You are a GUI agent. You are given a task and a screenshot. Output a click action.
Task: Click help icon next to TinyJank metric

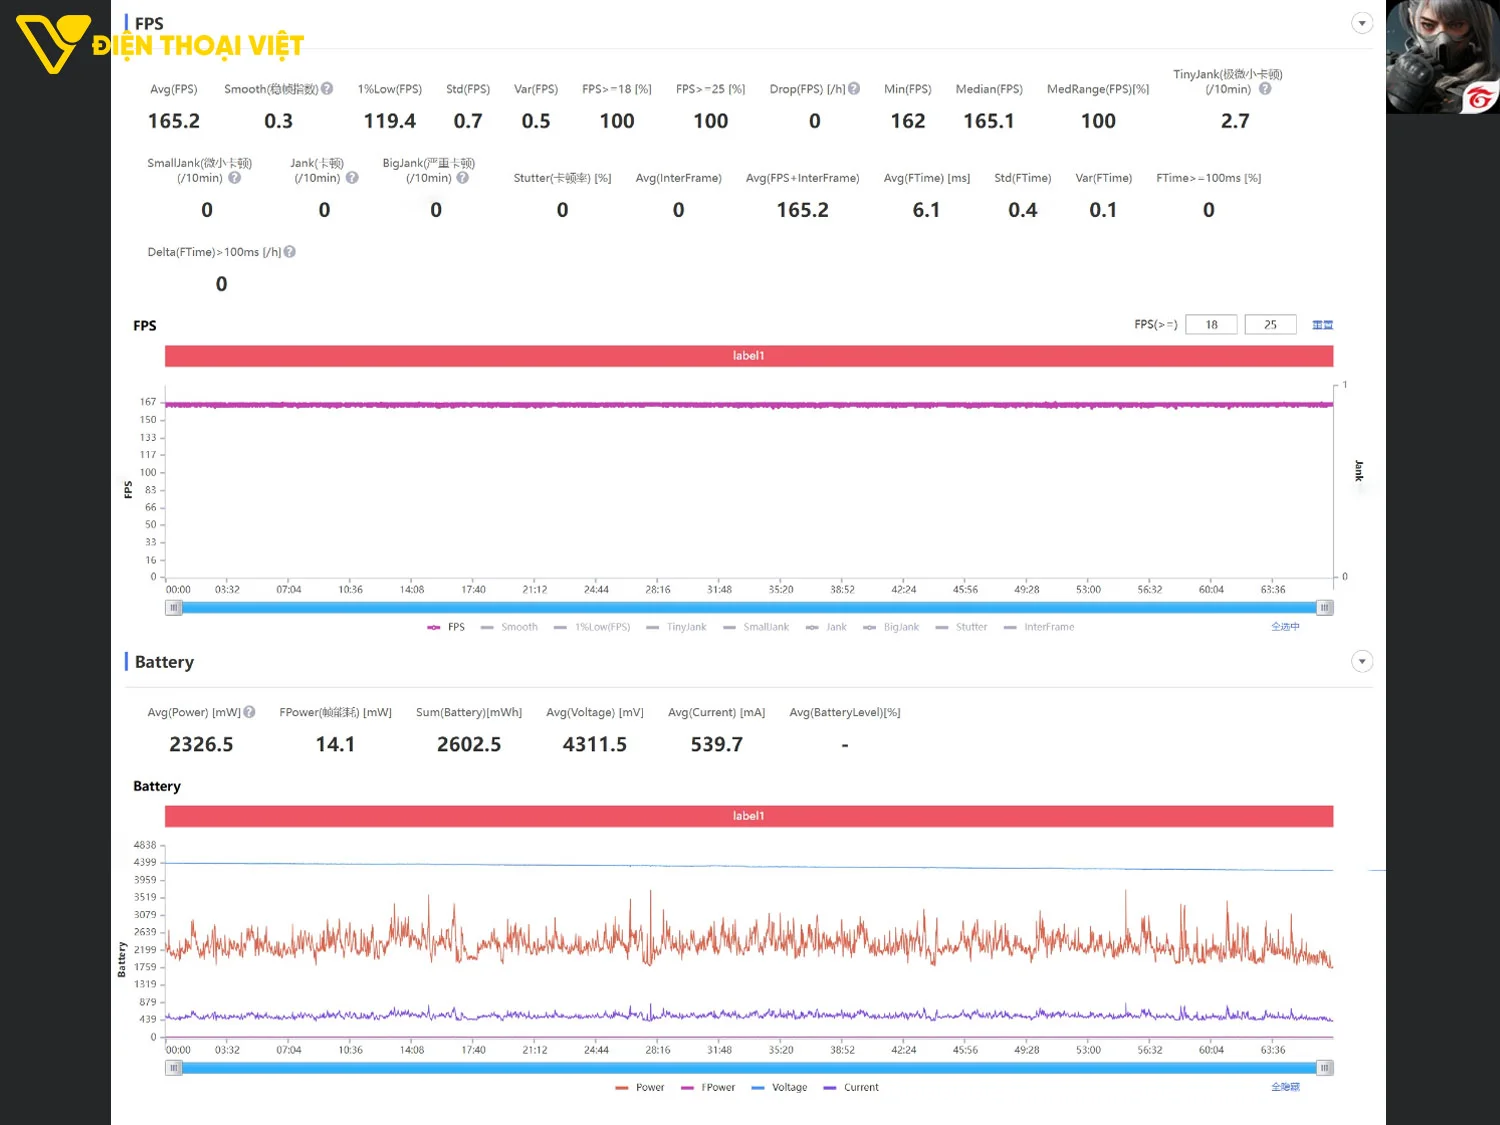click(1265, 89)
